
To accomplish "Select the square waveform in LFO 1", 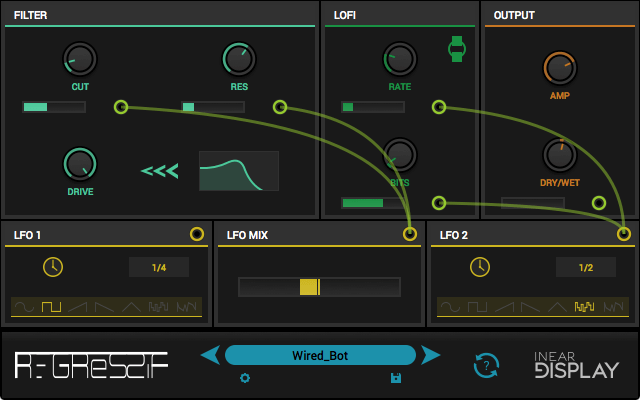I will [50, 307].
